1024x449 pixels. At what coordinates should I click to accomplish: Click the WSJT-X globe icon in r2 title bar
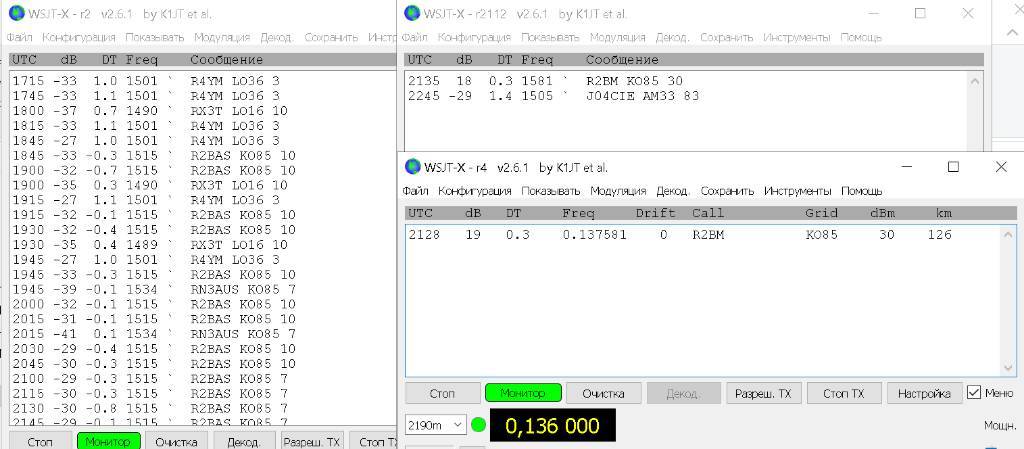[17, 13]
